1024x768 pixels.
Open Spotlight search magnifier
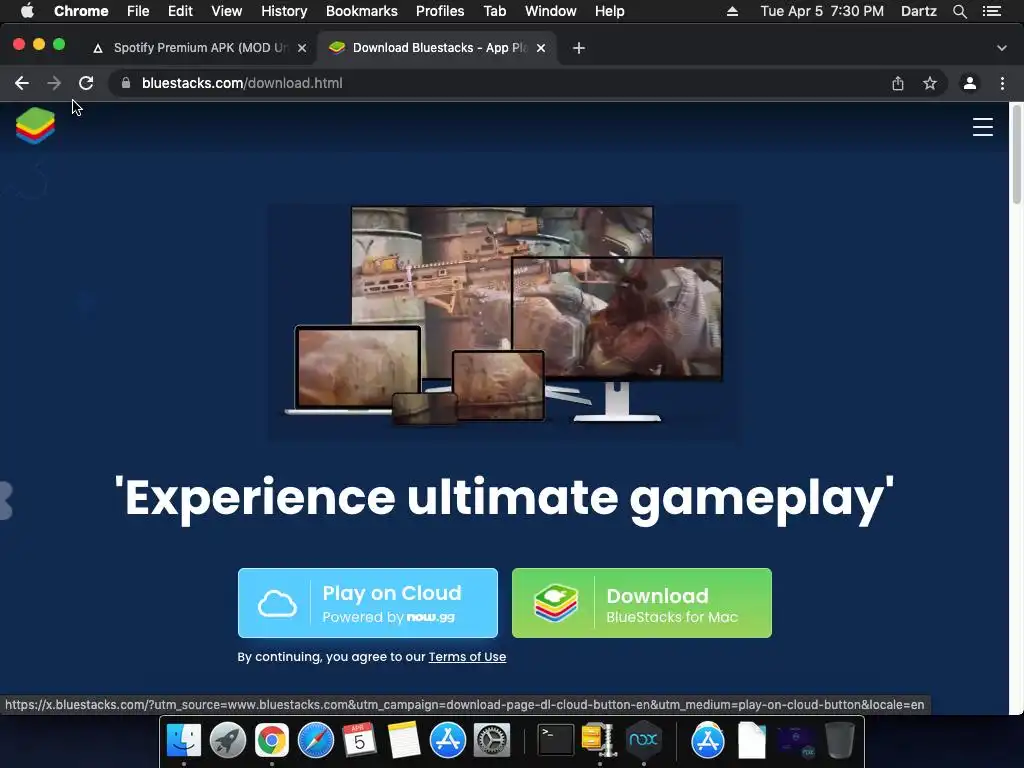[959, 11]
